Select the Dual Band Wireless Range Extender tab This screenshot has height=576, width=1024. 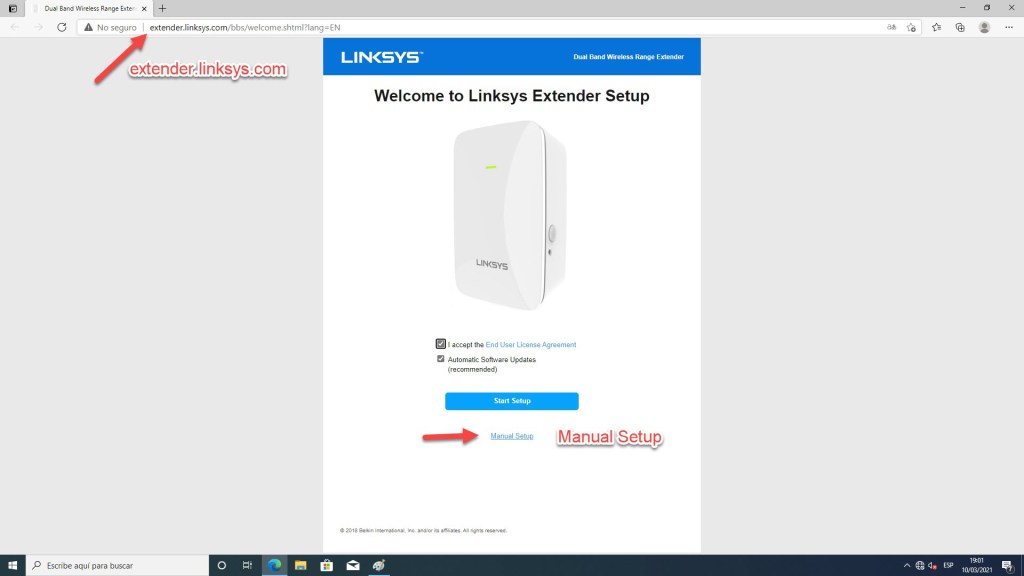tap(89, 8)
